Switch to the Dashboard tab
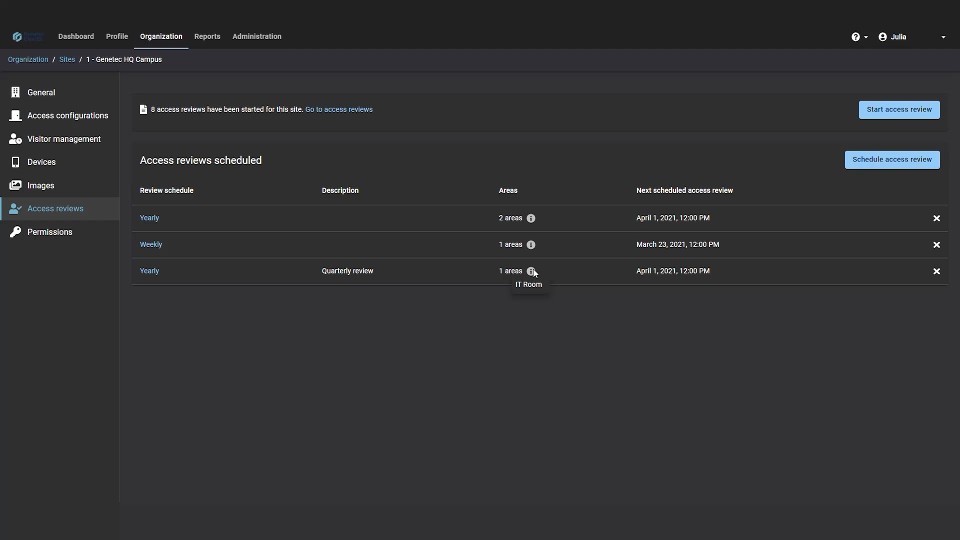 [76, 37]
